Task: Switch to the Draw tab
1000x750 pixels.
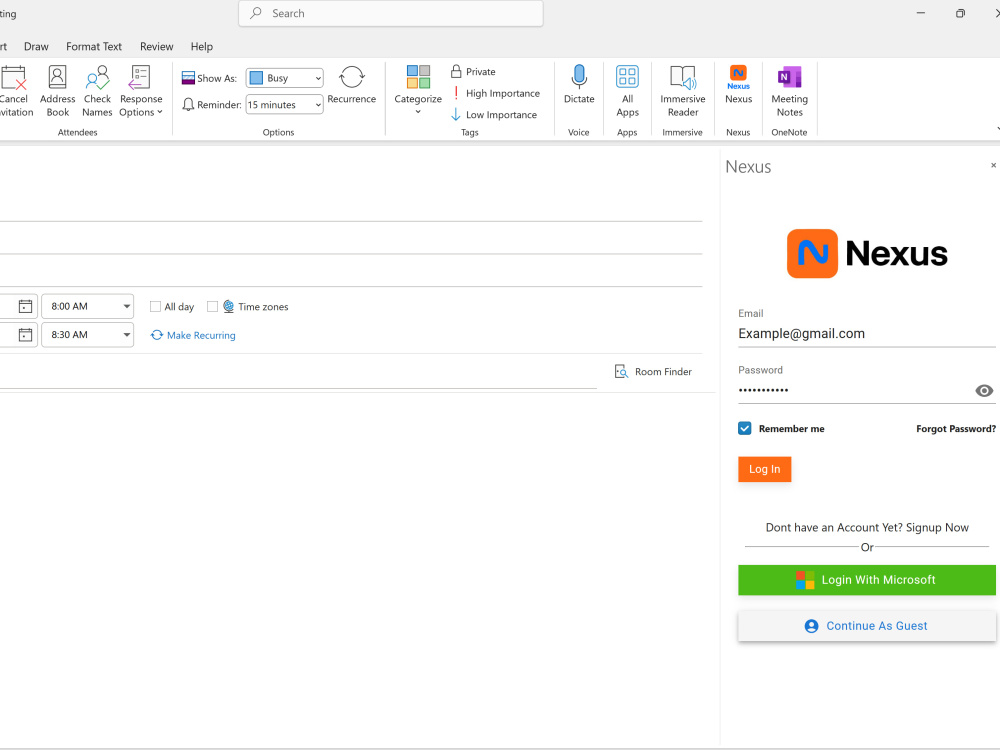Action: coord(36,47)
